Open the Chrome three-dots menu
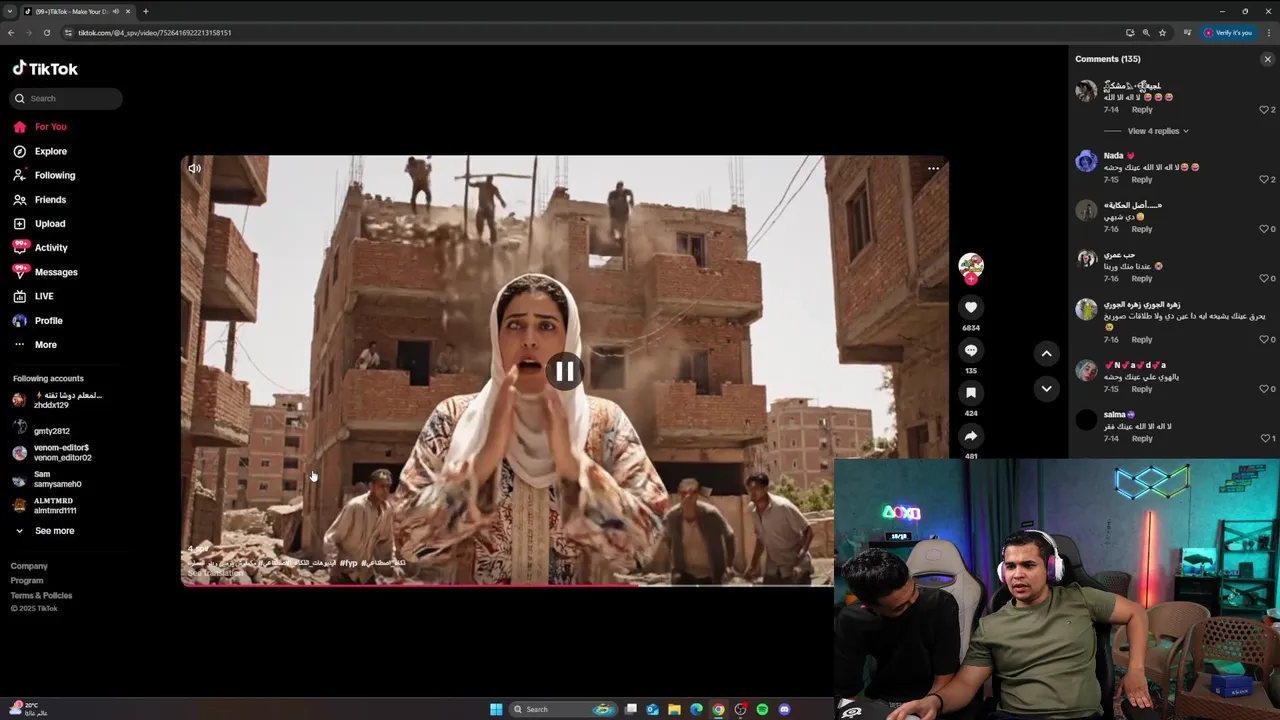This screenshot has width=1280, height=720. 1268,32
